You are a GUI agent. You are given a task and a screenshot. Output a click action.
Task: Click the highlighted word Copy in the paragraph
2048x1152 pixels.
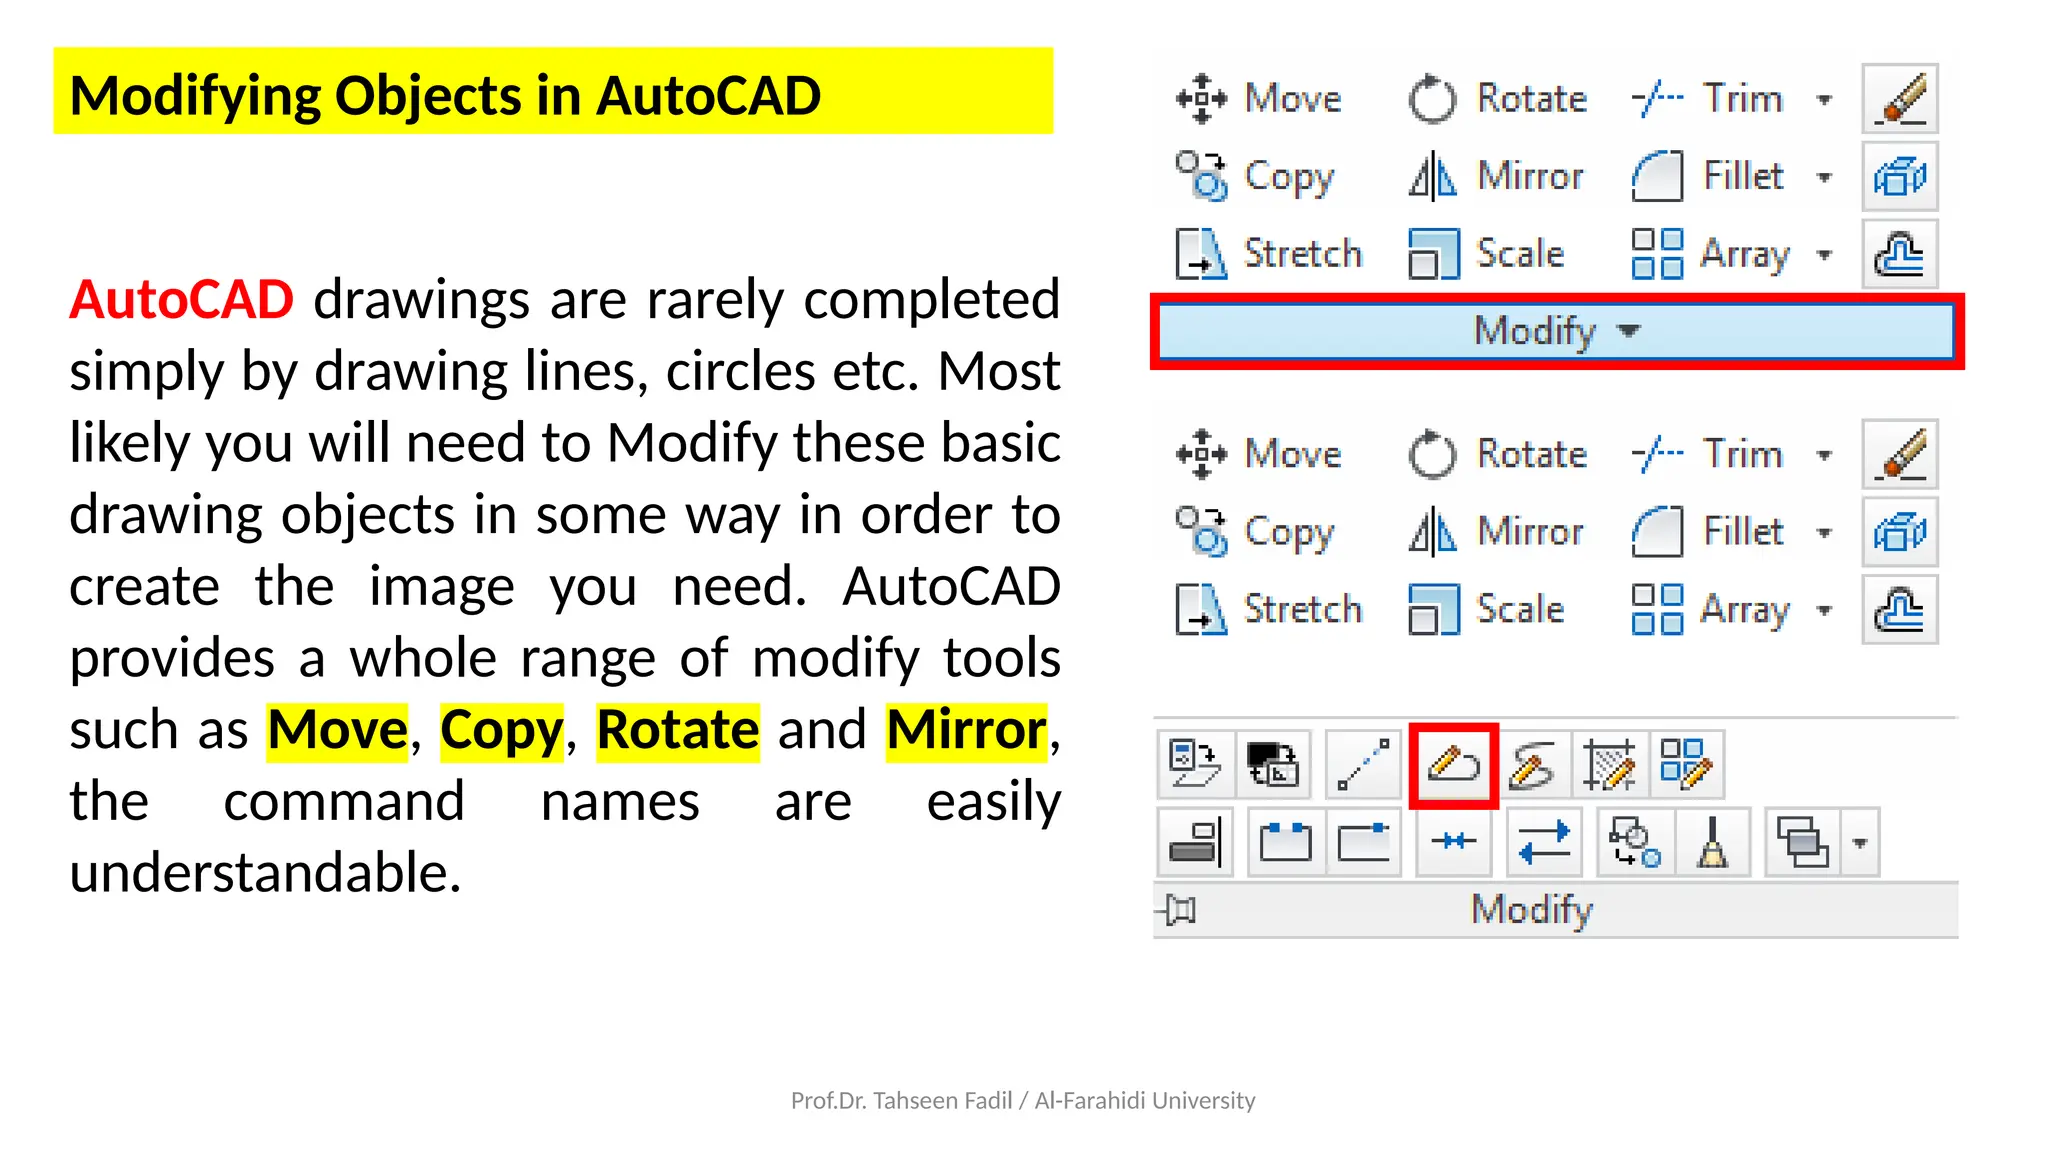coord(502,731)
